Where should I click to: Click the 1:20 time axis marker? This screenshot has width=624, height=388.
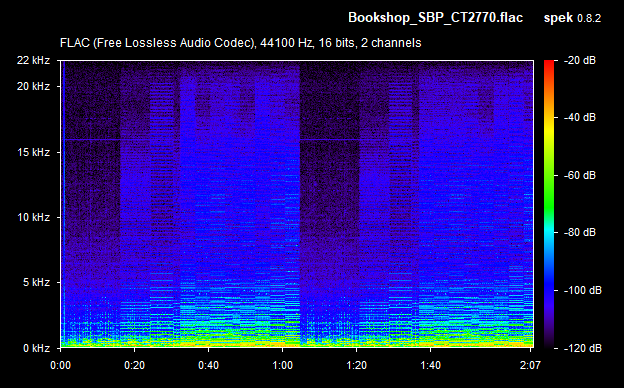point(357,365)
